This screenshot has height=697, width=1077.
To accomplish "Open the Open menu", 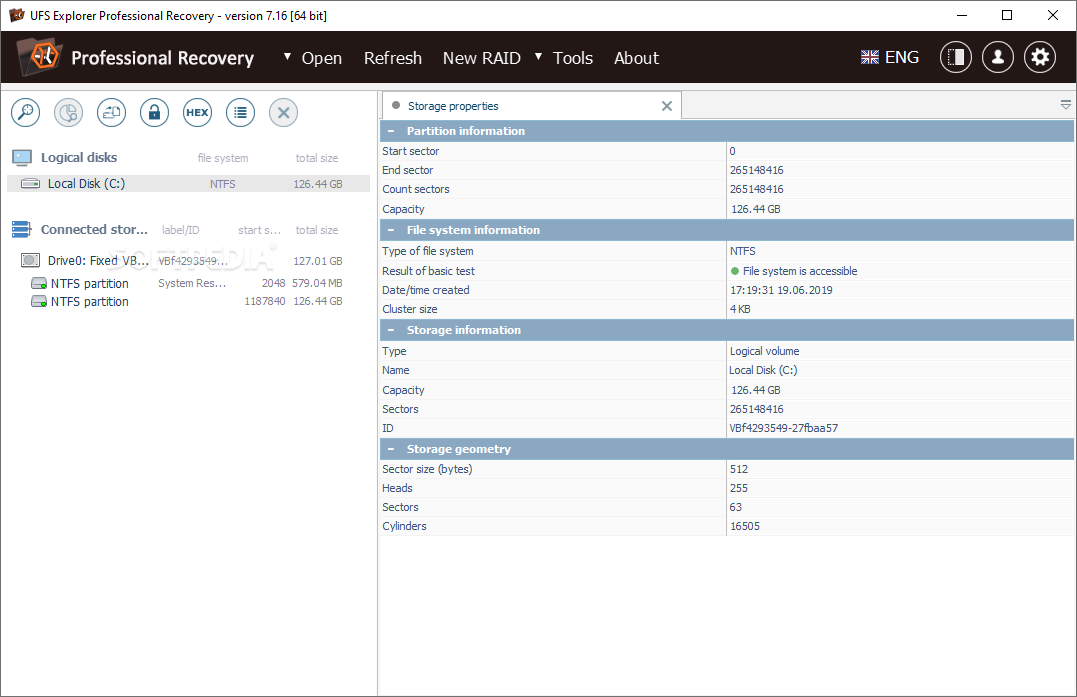I will tap(321, 58).
